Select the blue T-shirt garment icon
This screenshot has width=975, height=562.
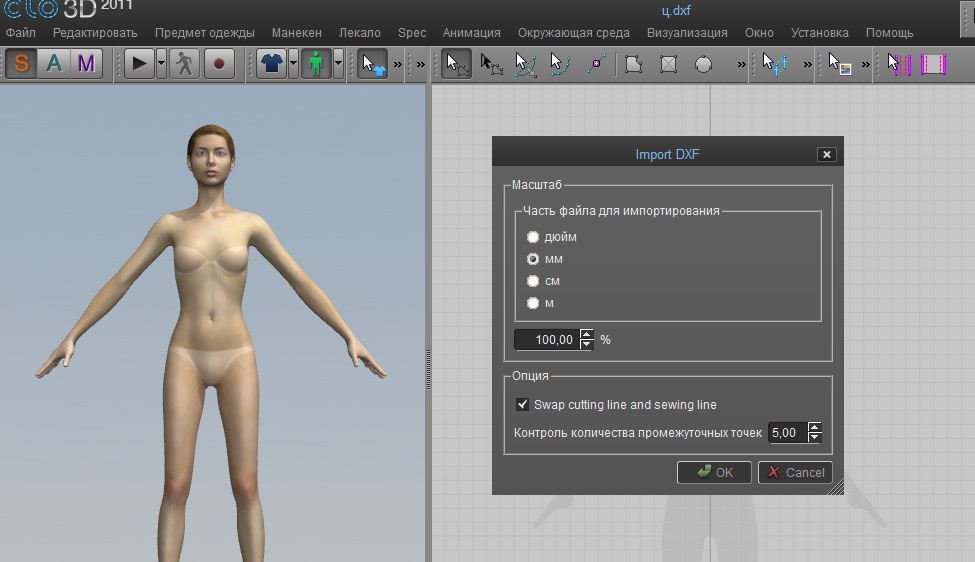pyautogui.click(x=271, y=64)
